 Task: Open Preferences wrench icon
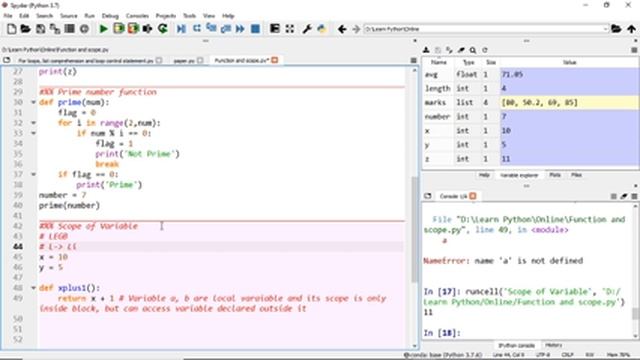tap(307, 29)
